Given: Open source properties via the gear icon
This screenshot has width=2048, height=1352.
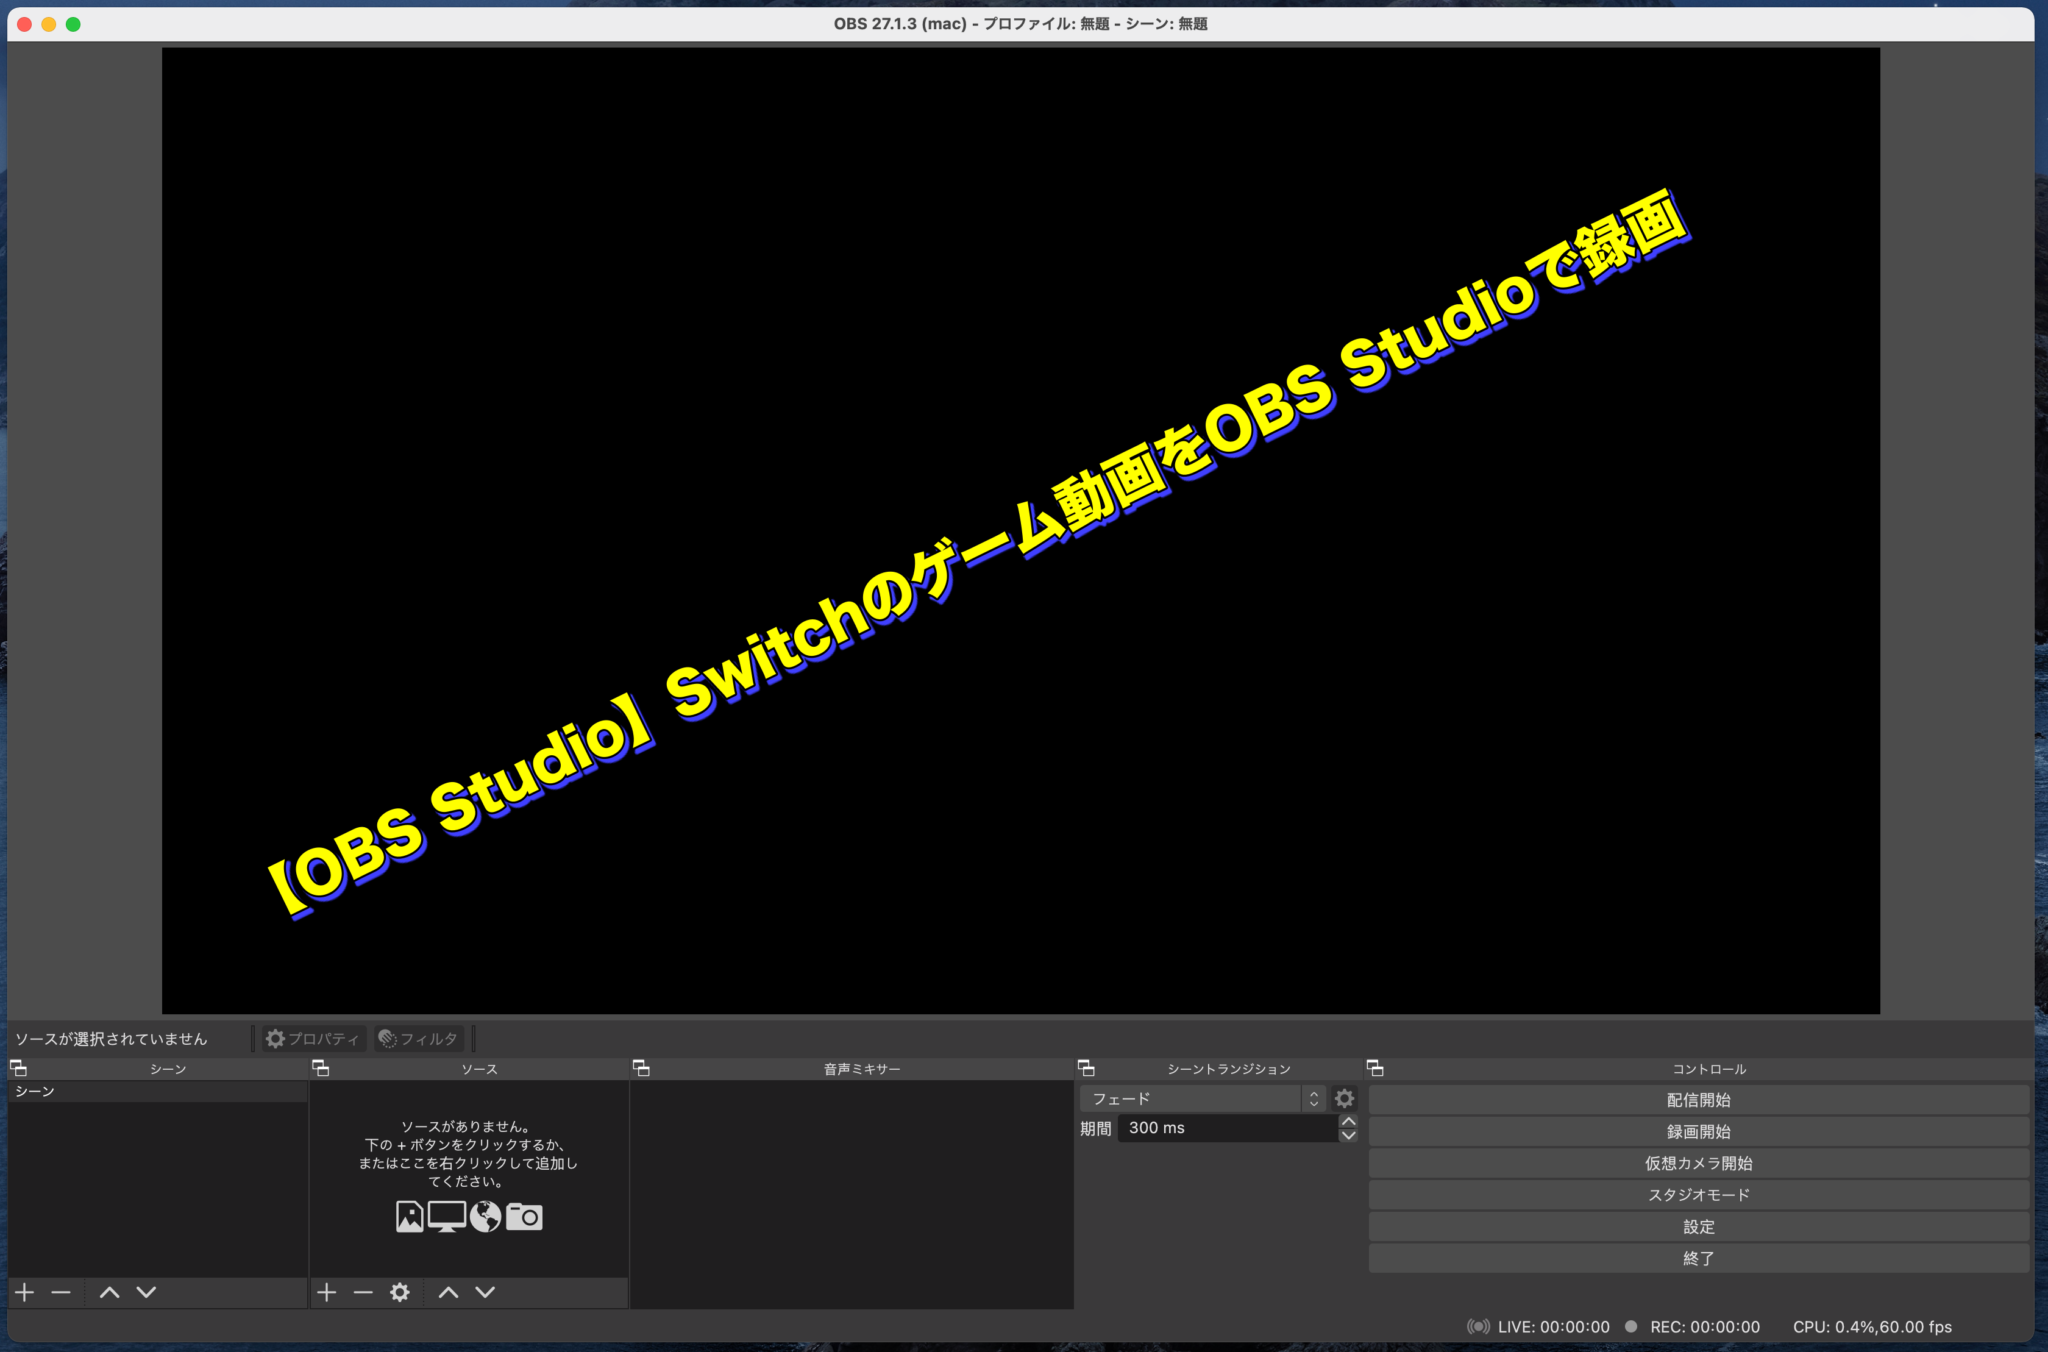Looking at the screenshot, I should [x=399, y=1292].
